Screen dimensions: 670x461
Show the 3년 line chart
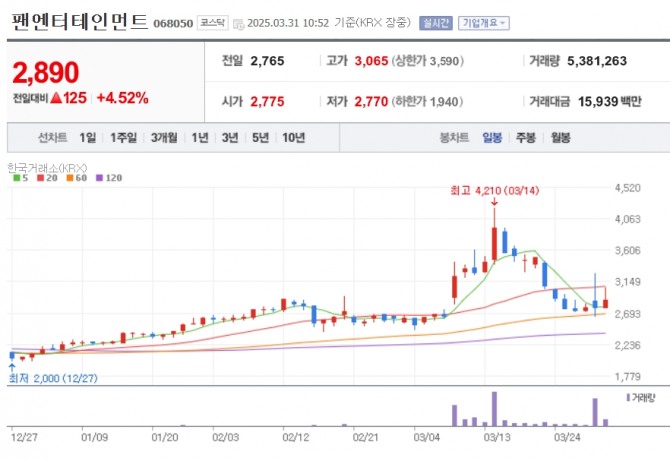tap(230, 138)
